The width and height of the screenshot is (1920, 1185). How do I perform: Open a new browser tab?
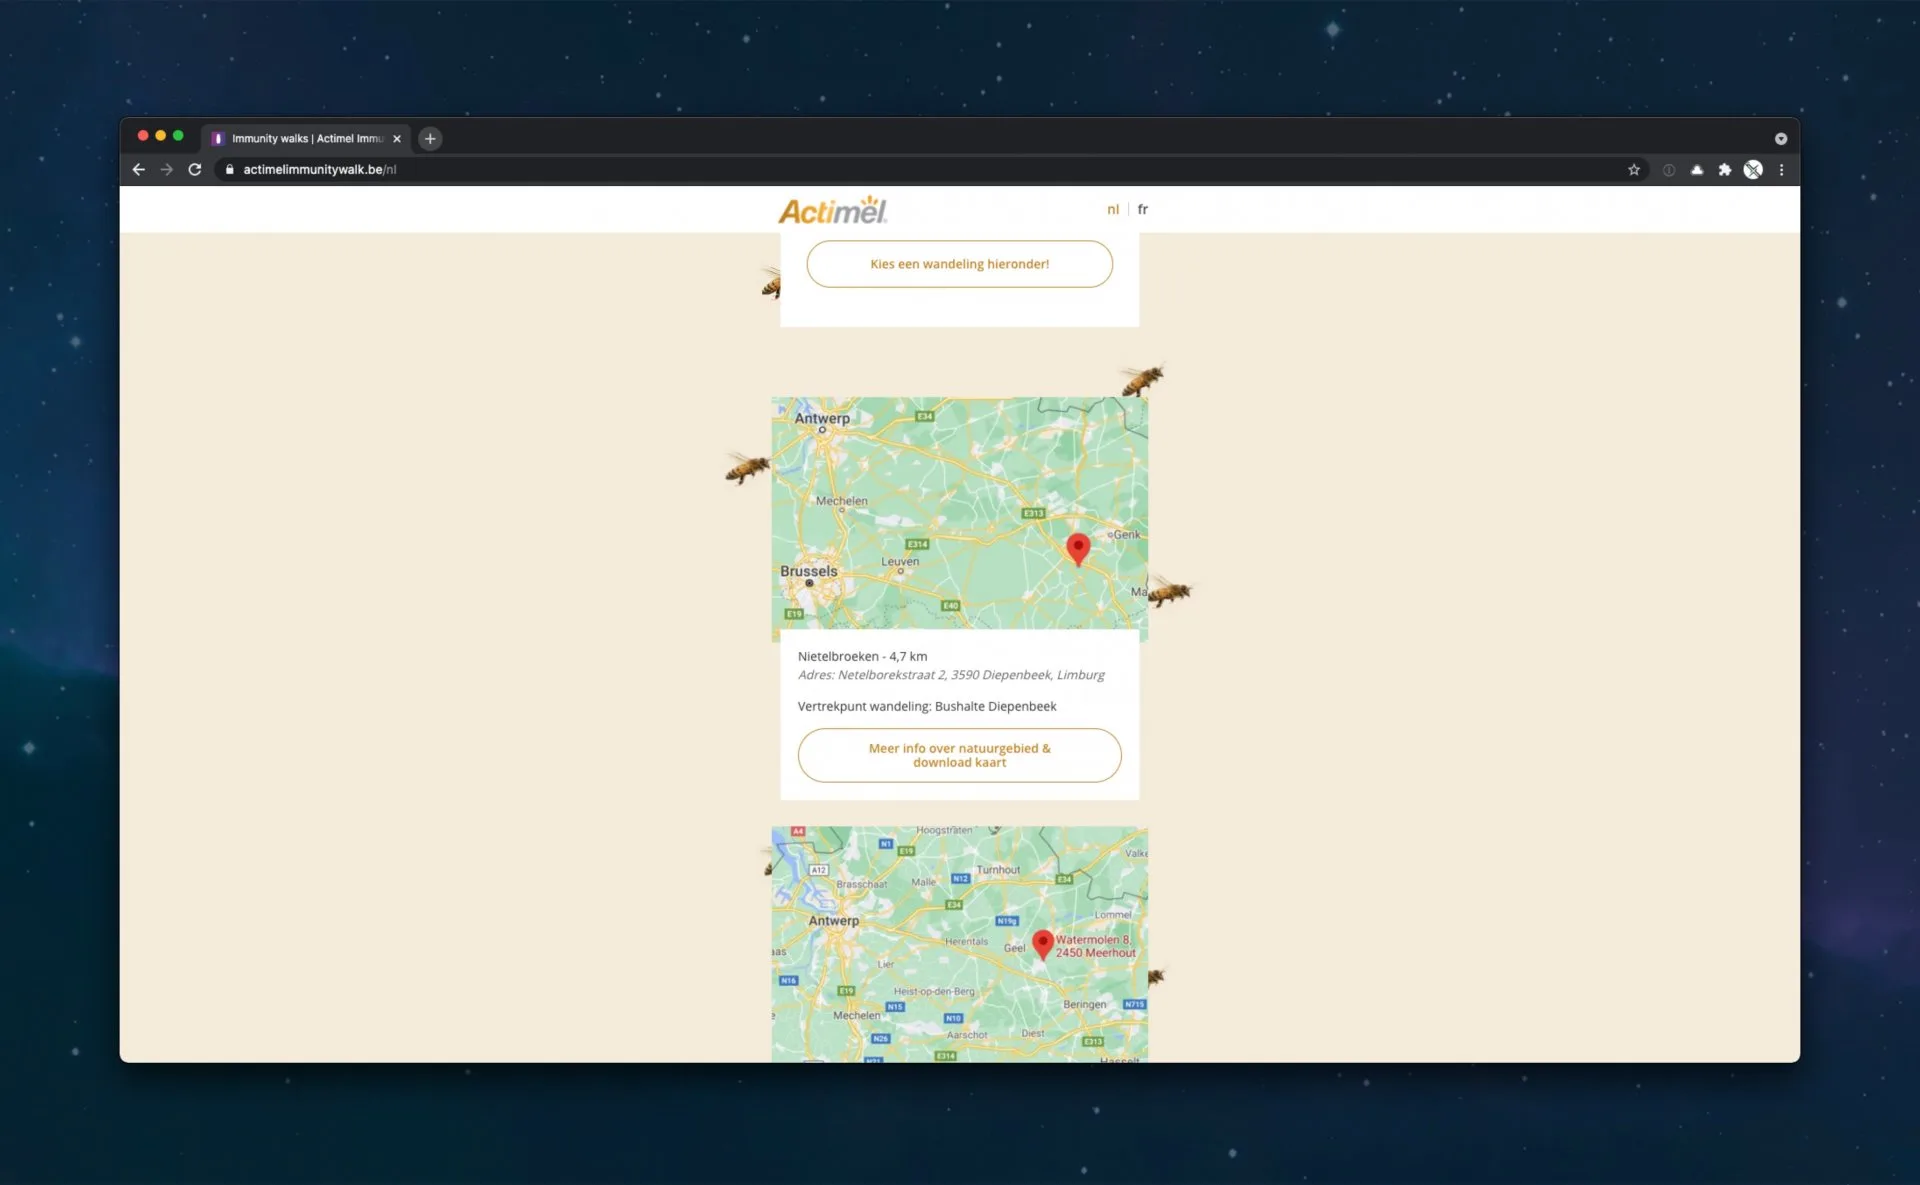click(x=430, y=139)
